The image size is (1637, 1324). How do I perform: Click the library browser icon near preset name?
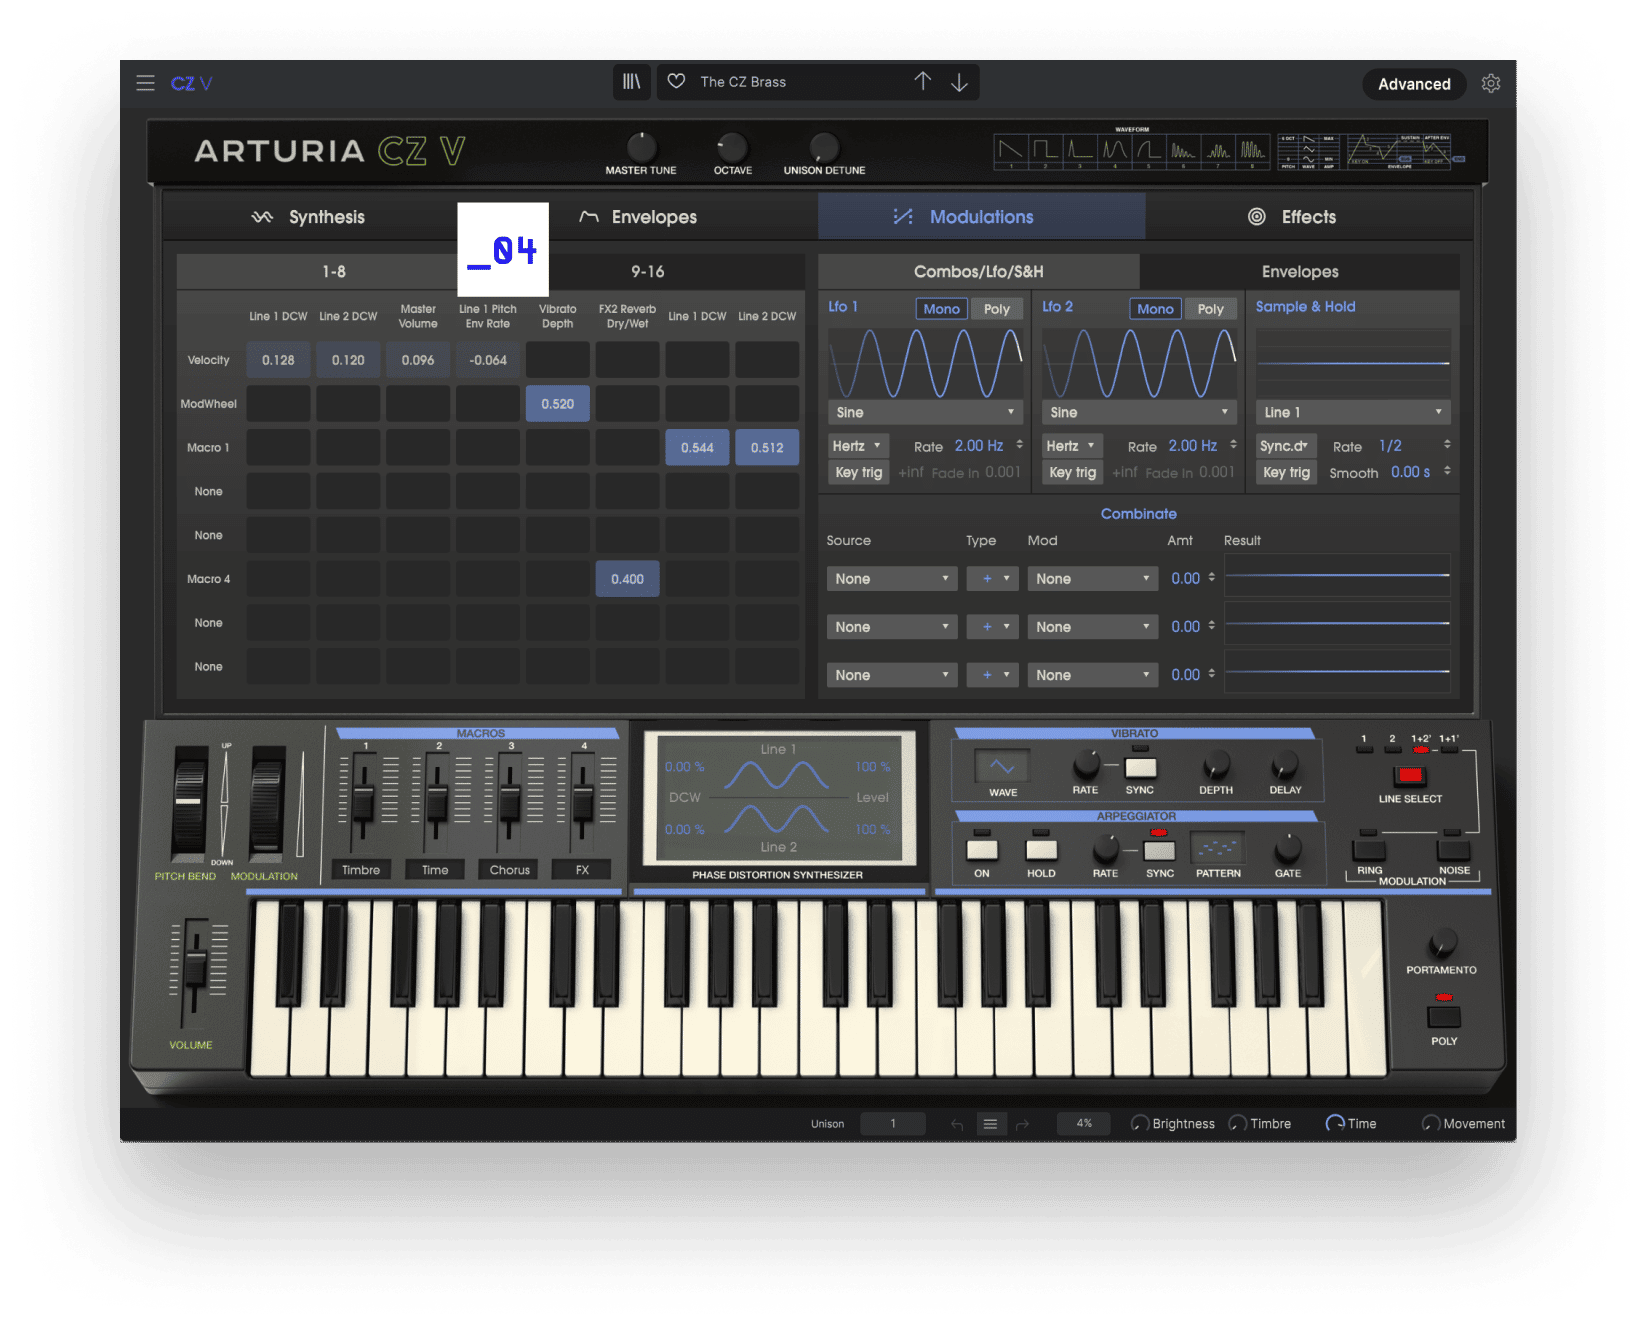(632, 82)
